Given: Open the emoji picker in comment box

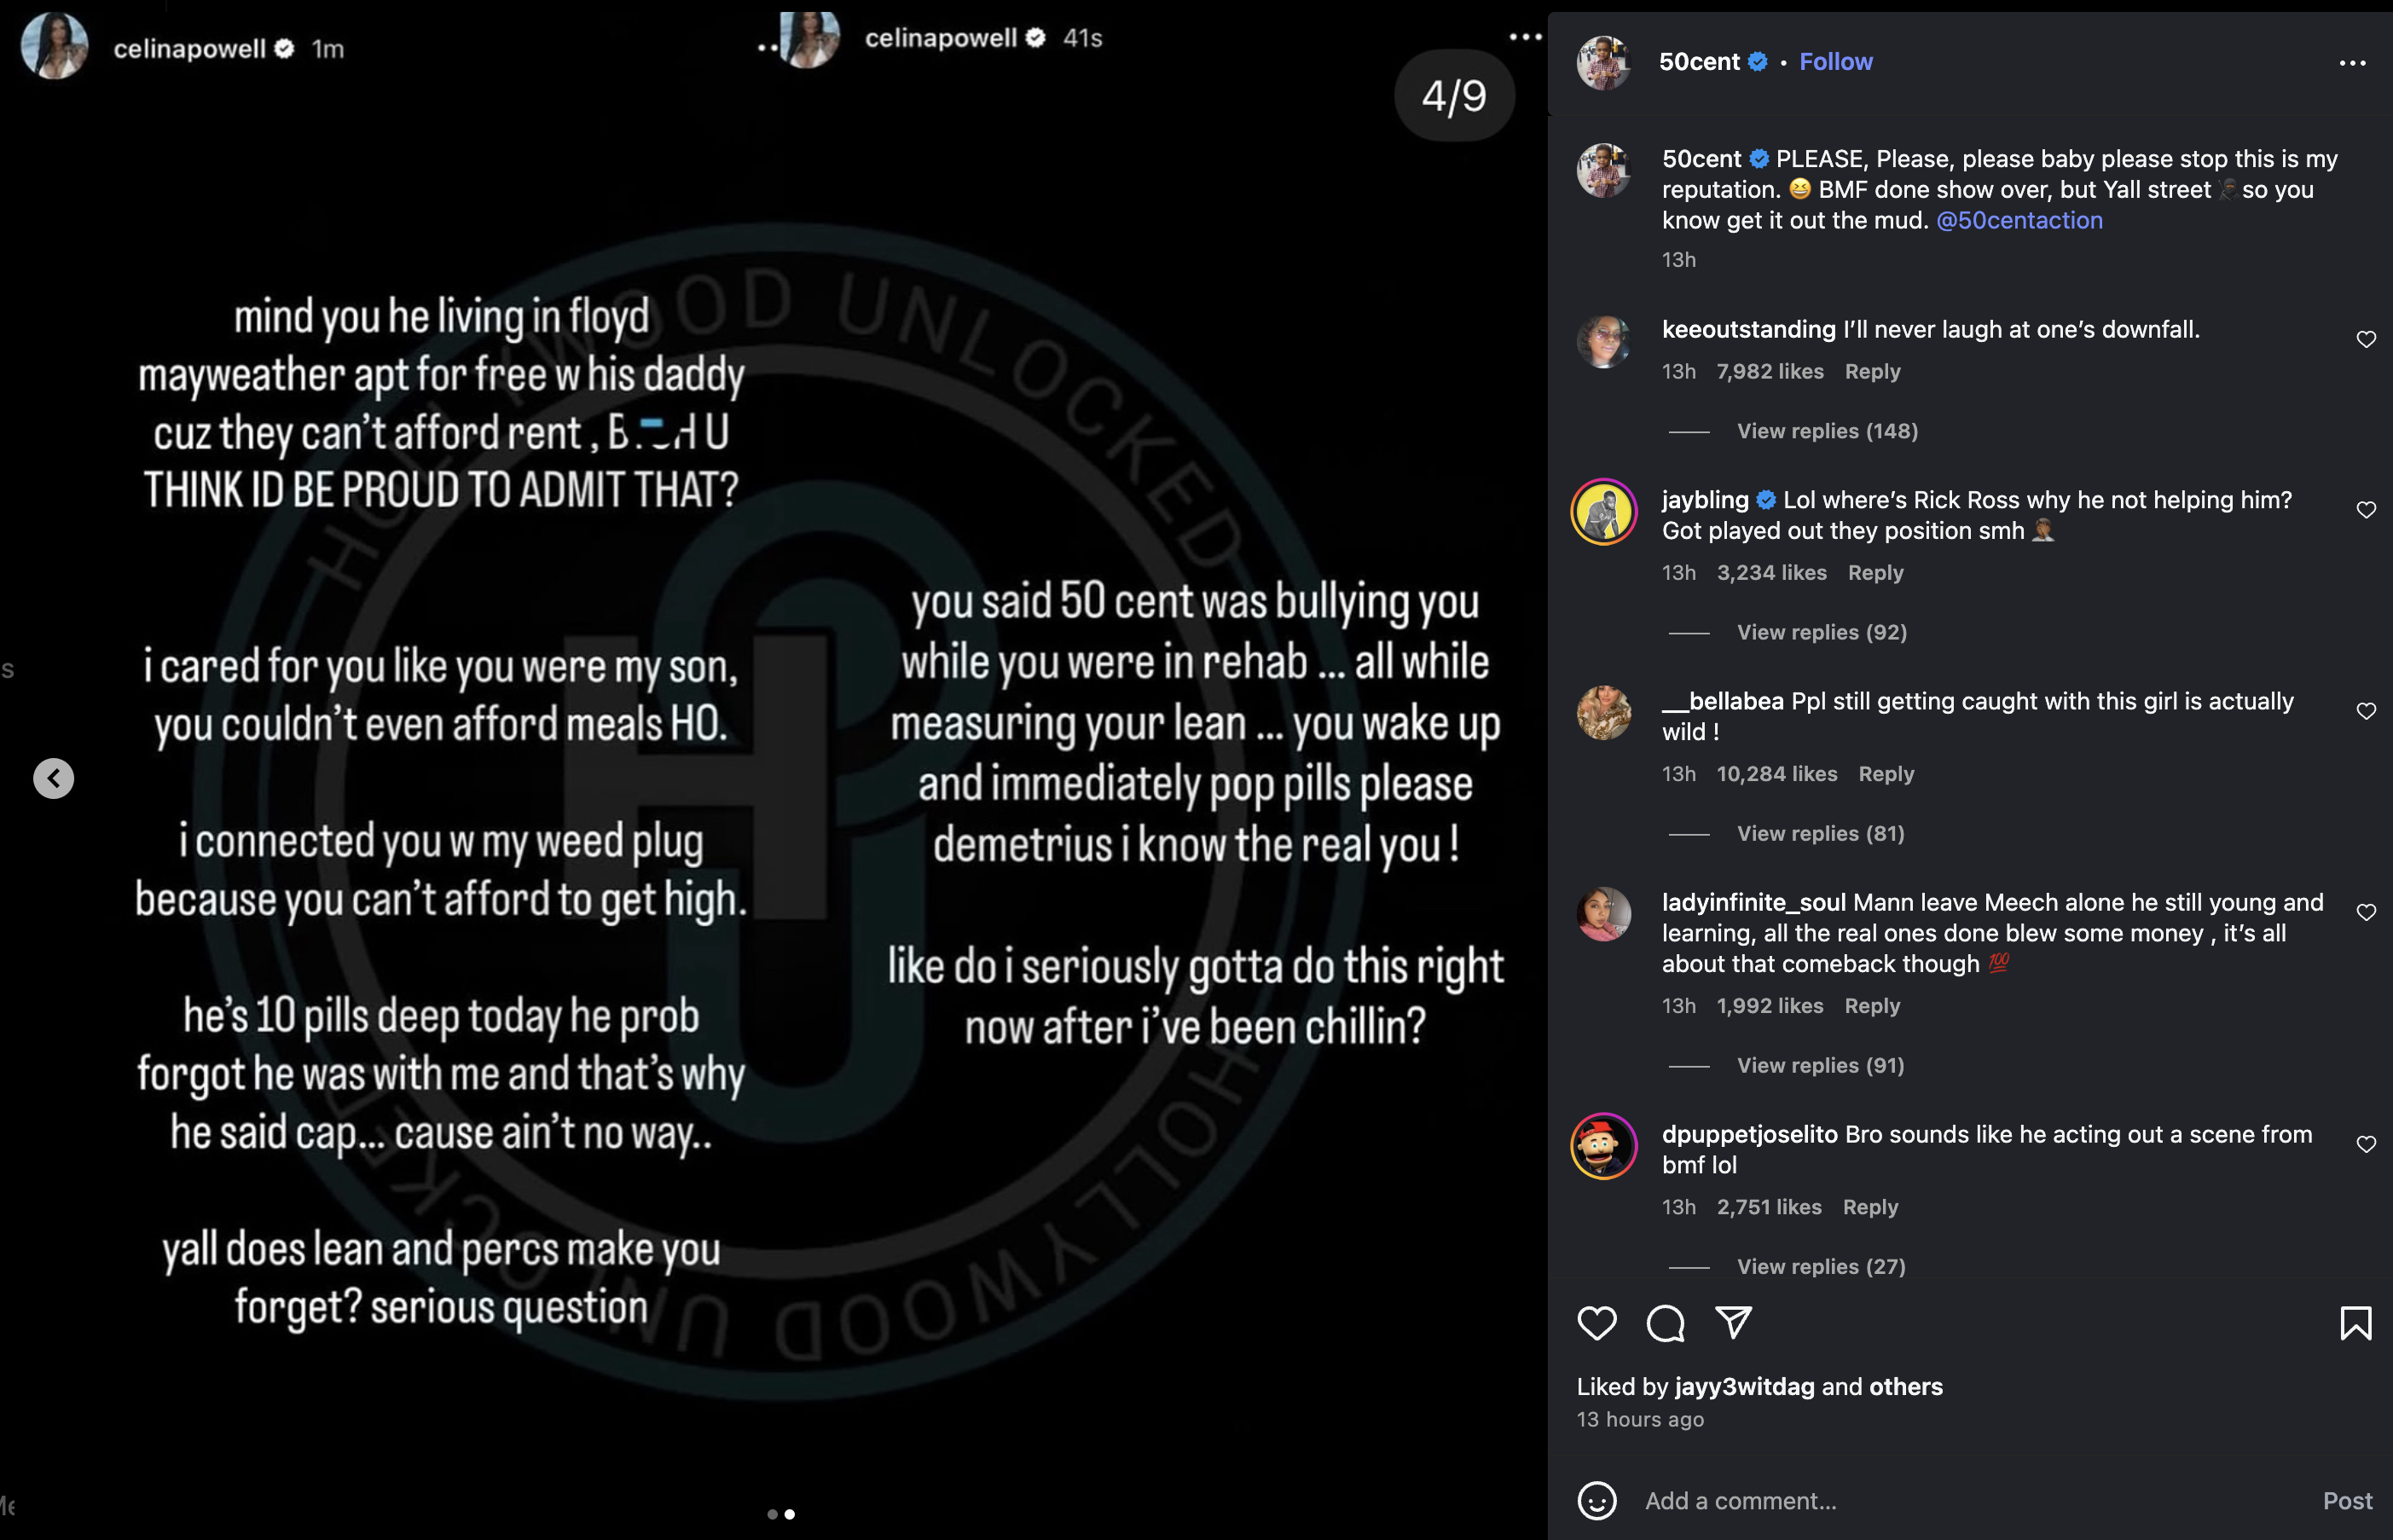Looking at the screenshot, I should tap(1596, 1500).
